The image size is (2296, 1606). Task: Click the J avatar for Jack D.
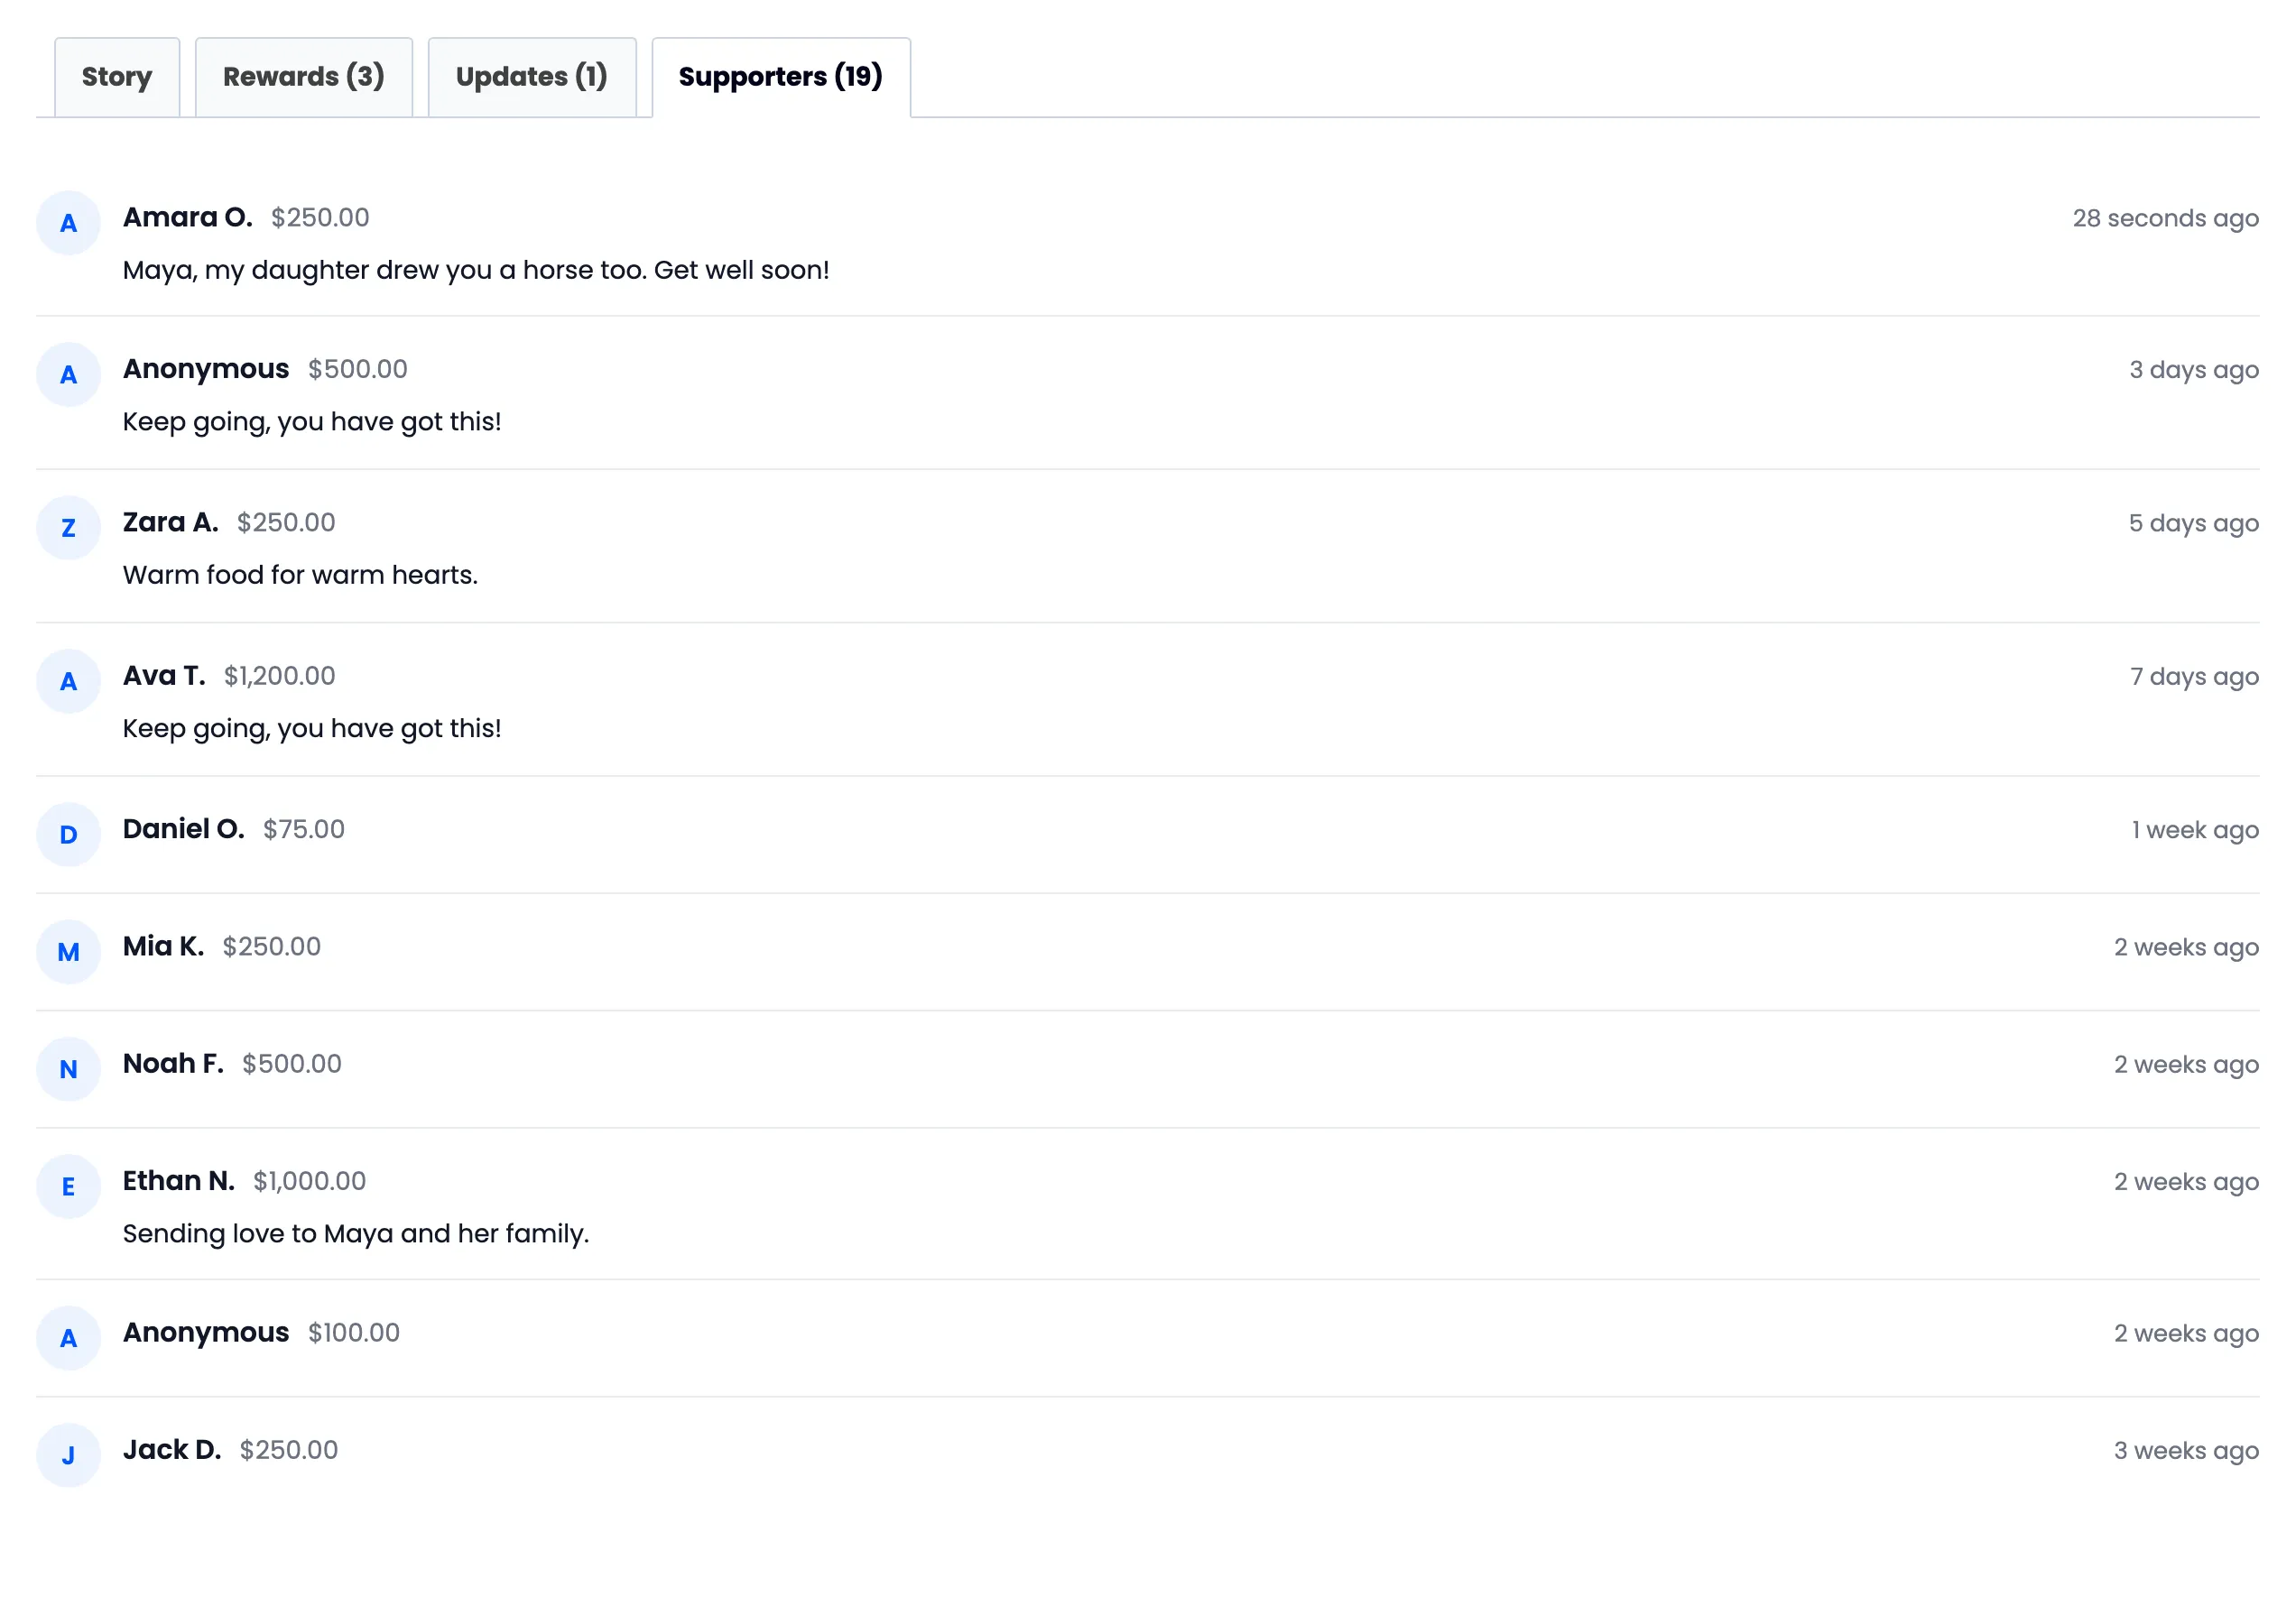(x=68, y=1456)
